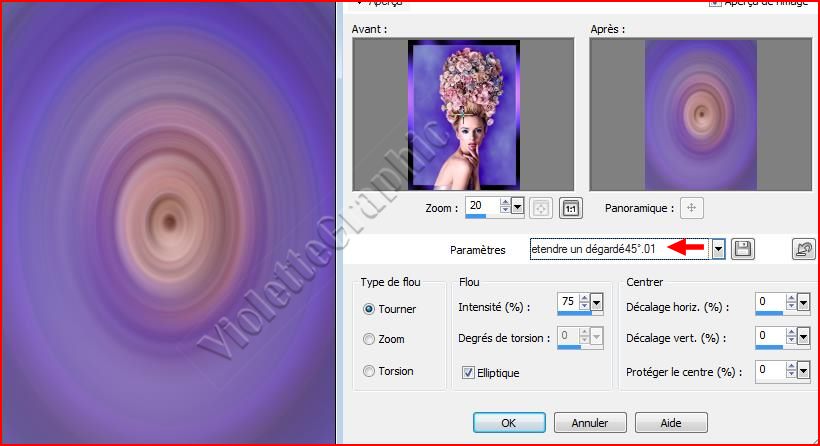Click the reset to default icon
This screenshot has height=446, width=820.
click(803, 249)
